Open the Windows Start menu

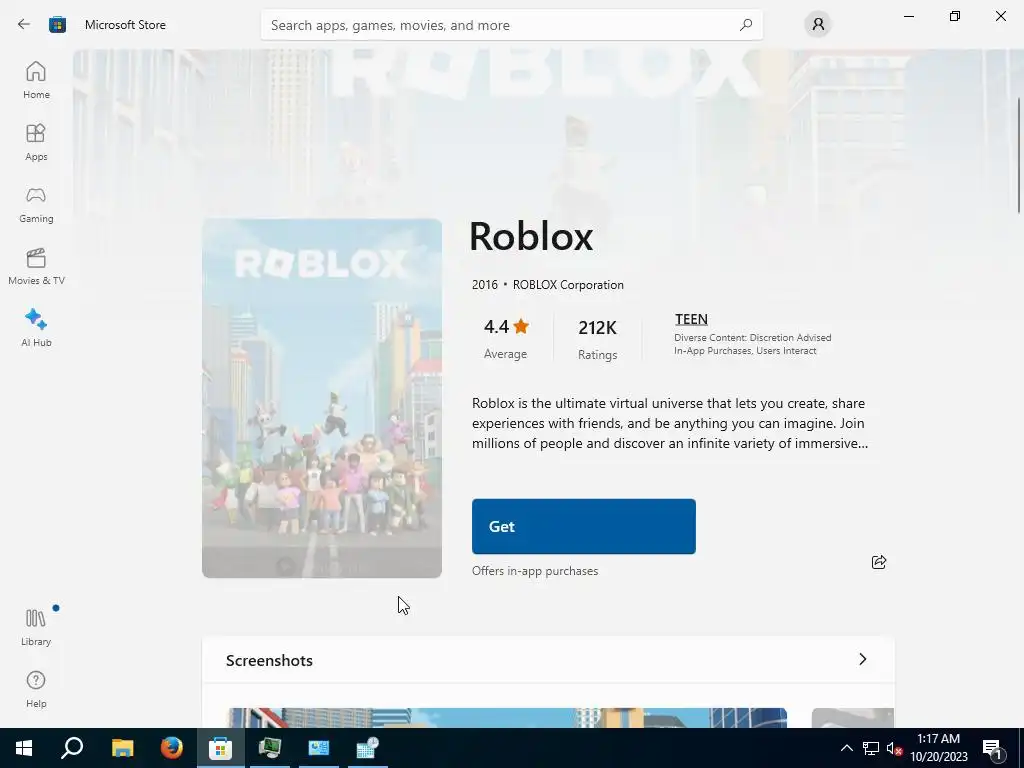pyautogui.click(x=24, y=748)
